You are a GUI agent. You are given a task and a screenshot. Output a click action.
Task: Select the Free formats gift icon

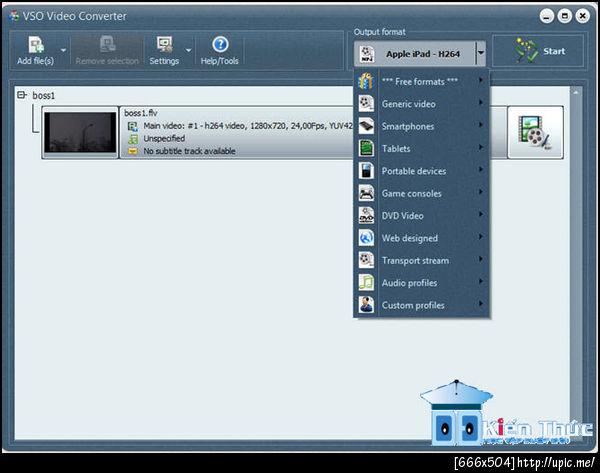(x=366, y=82)
